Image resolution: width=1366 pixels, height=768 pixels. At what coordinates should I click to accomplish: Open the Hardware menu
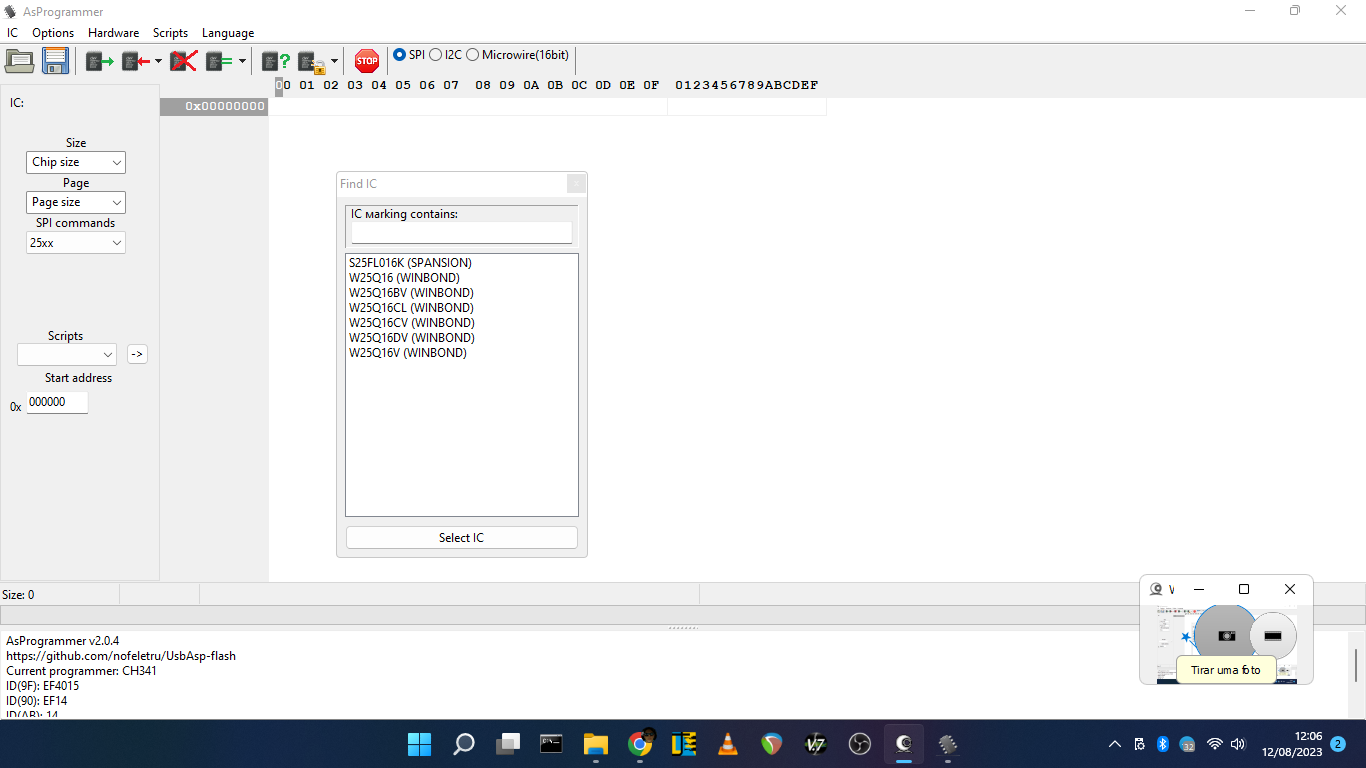pos(113,33)
